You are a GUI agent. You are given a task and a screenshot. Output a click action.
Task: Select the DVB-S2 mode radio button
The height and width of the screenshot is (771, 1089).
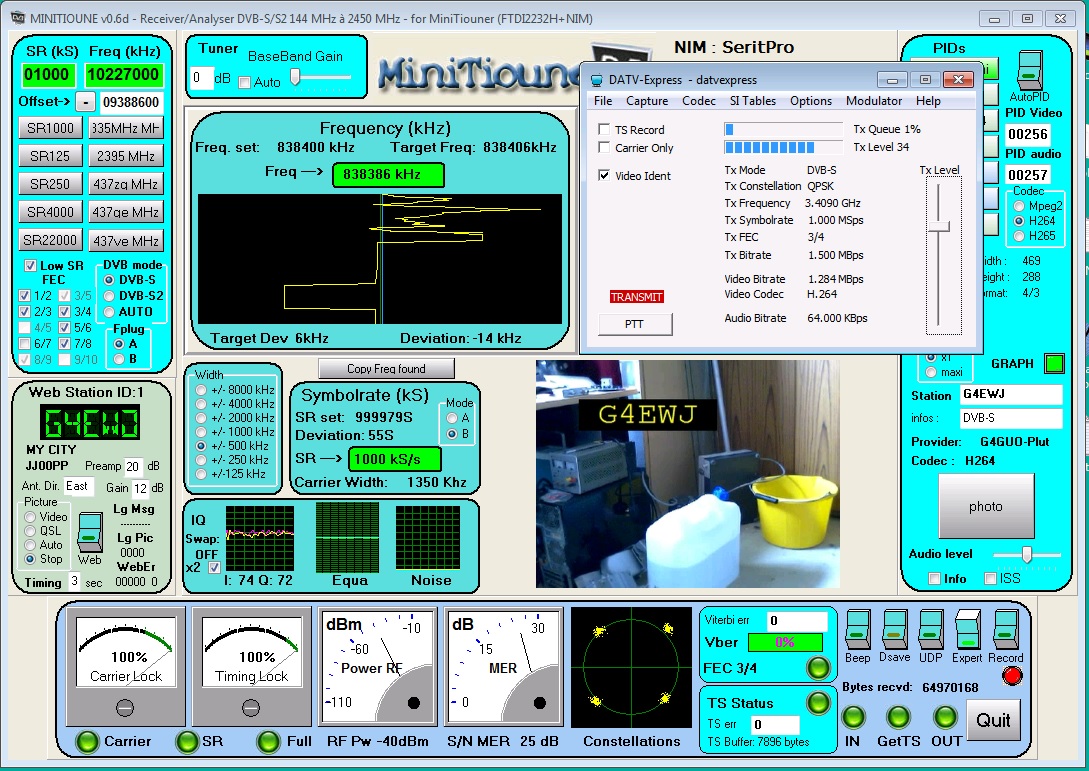[109, 296]
